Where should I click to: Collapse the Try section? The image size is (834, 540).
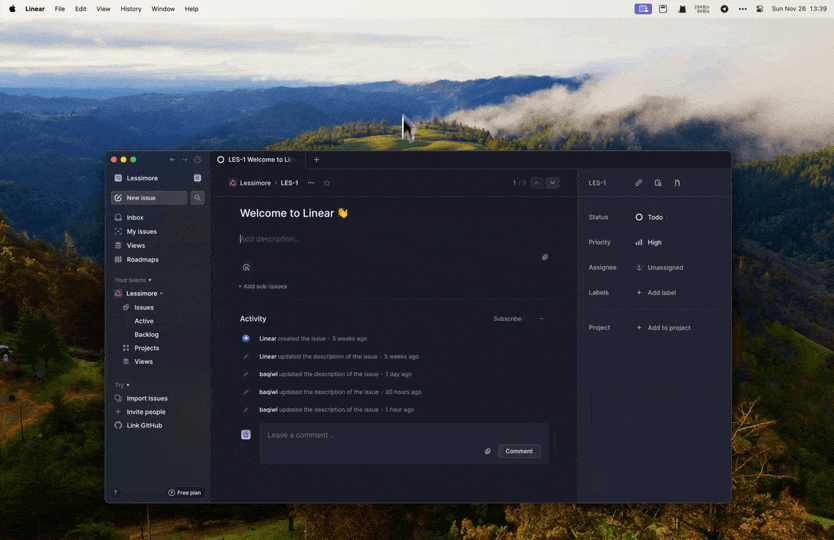[x=122, y=385]
